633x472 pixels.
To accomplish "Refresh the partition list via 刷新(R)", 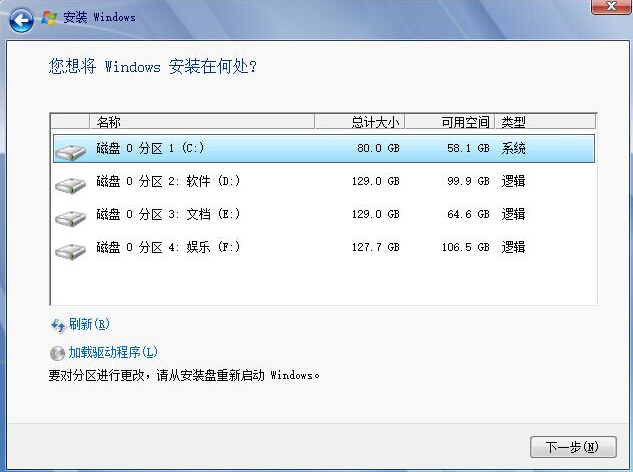I will [x=89, y=324].
